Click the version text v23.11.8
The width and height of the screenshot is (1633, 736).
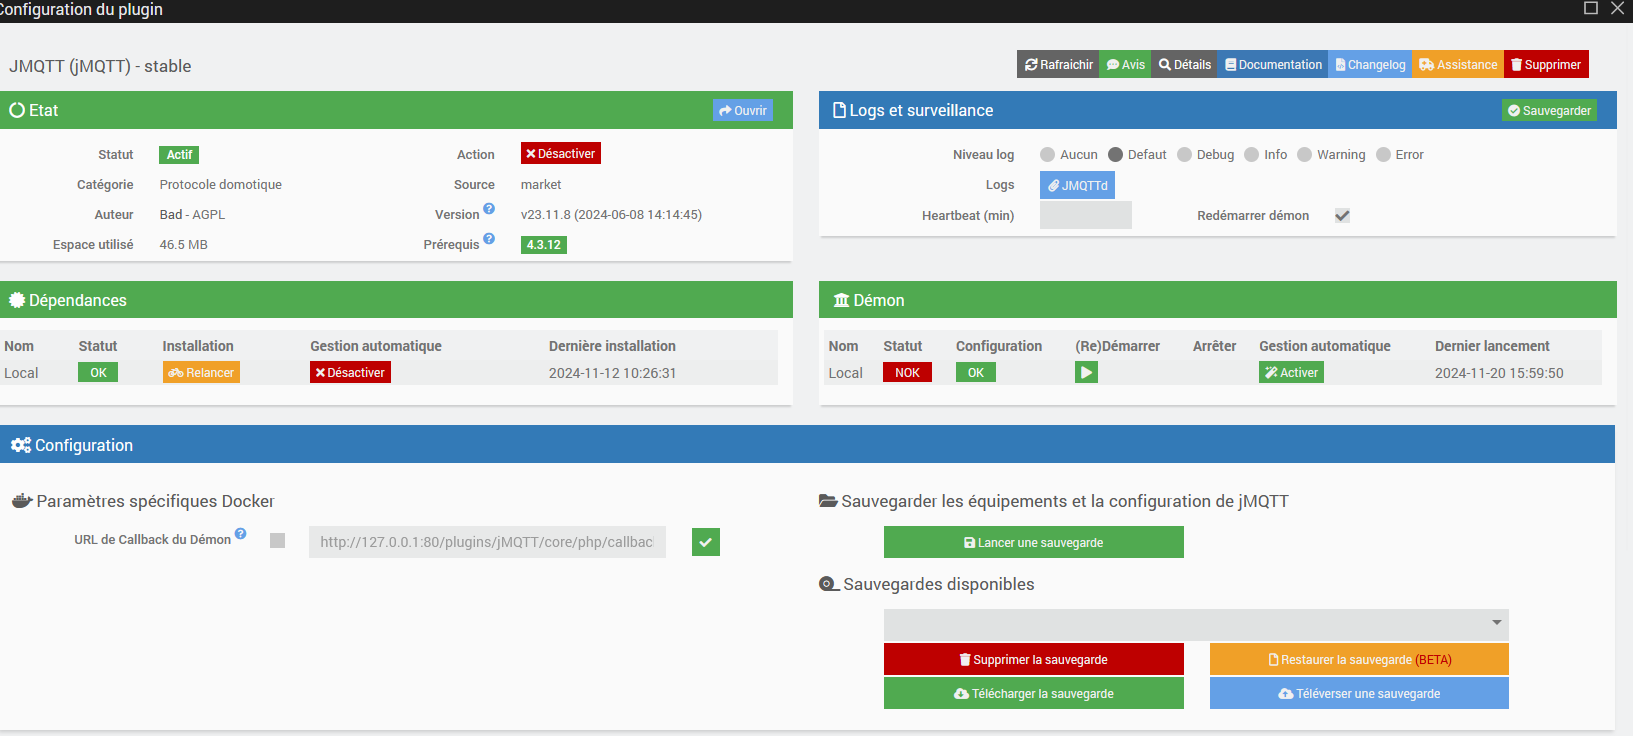pyautogui.click(x=611, y=215)
